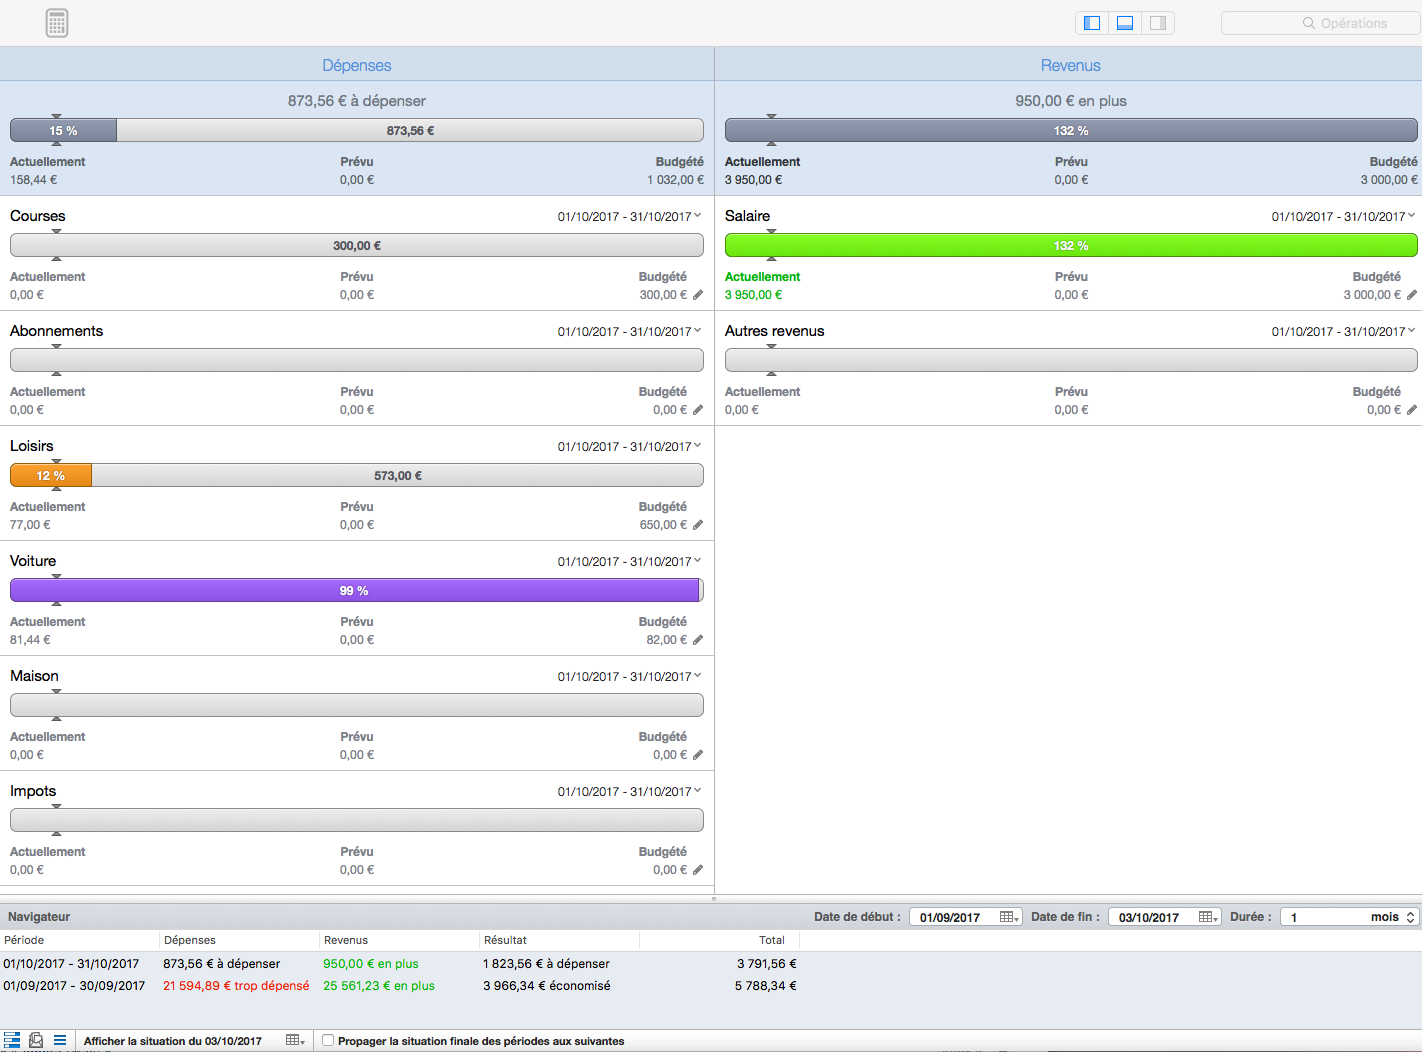The height and width of the screenshot is (1052, 1422).
Task: Toggle the right sidebar panel button
Action: [x=1158, y=23]
